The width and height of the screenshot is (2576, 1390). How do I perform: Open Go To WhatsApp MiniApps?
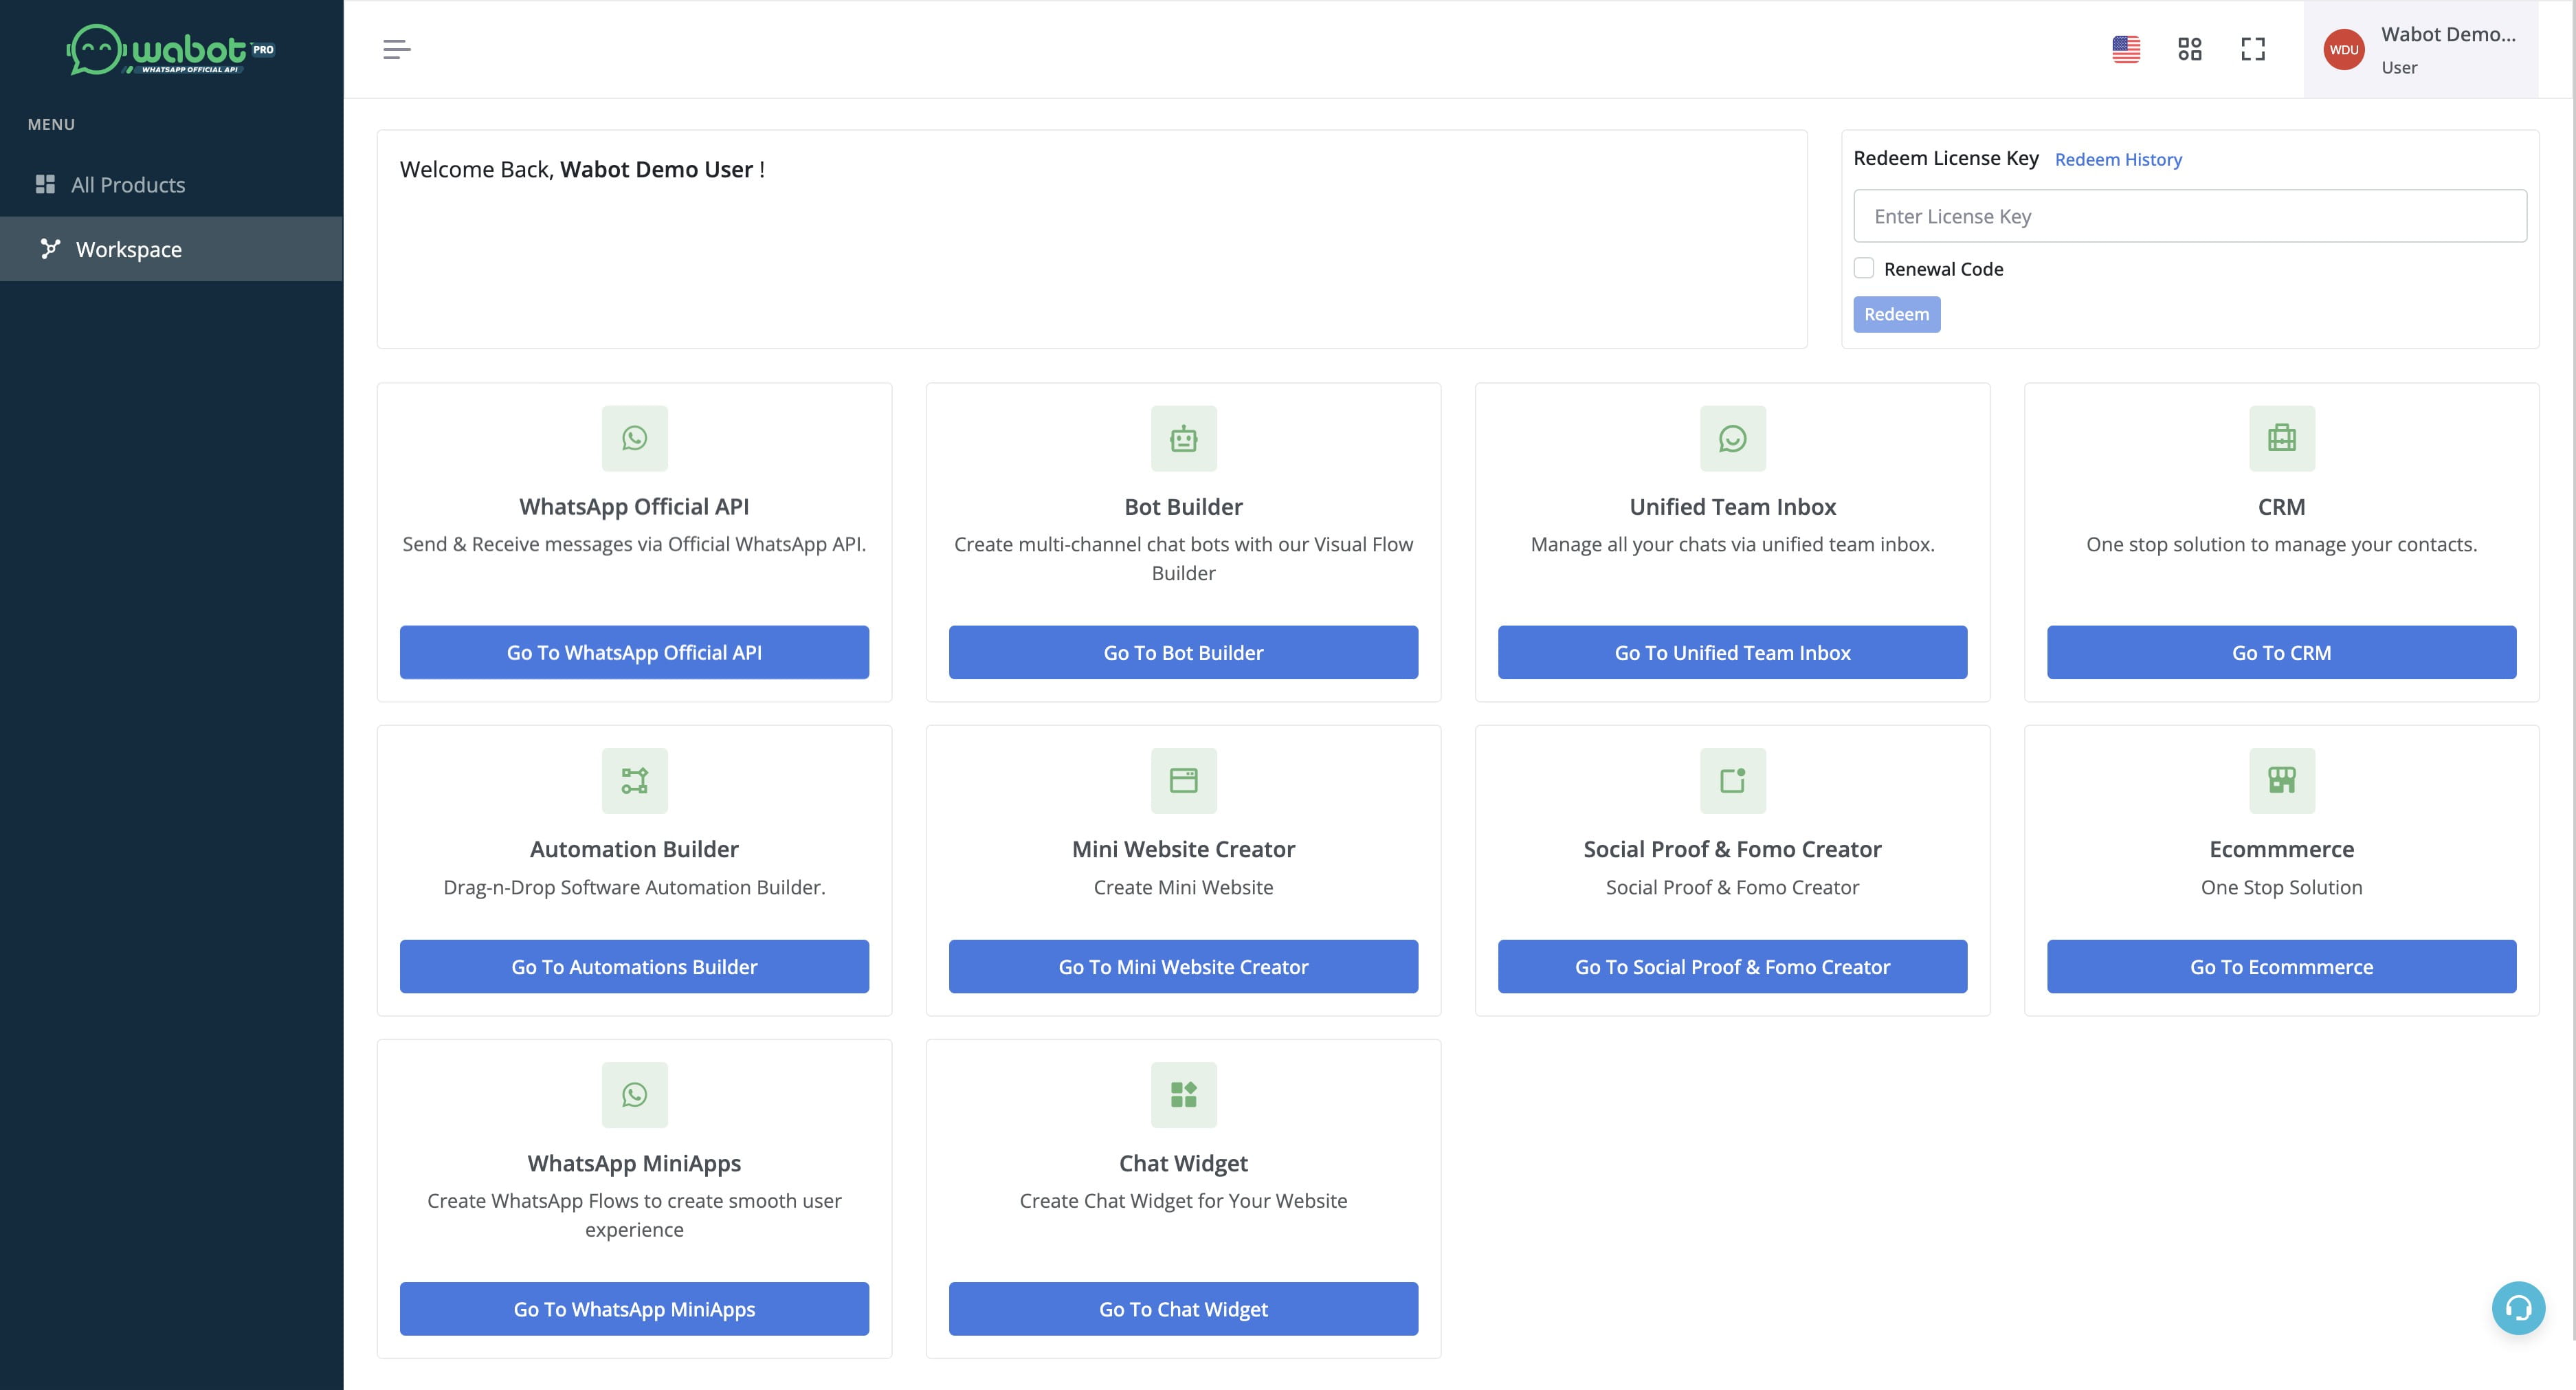634,1308
